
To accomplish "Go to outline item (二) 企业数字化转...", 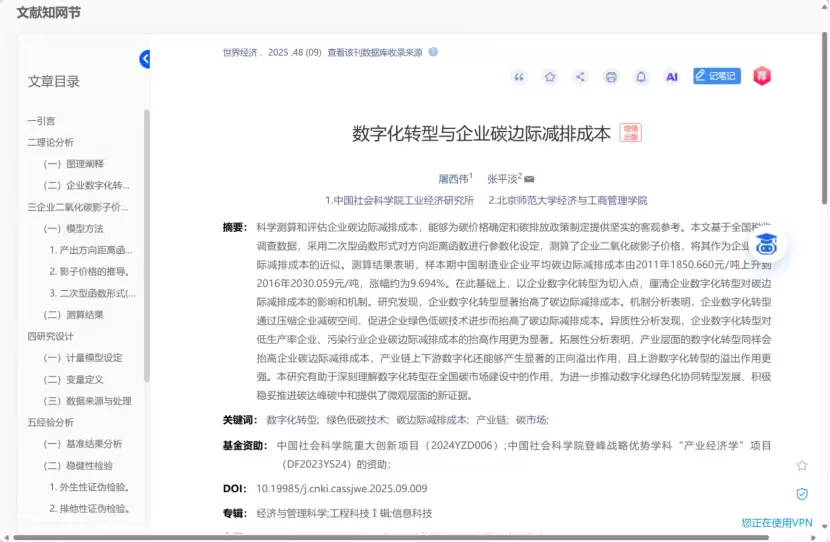I will pyautogui.click(x=86, y=185).
